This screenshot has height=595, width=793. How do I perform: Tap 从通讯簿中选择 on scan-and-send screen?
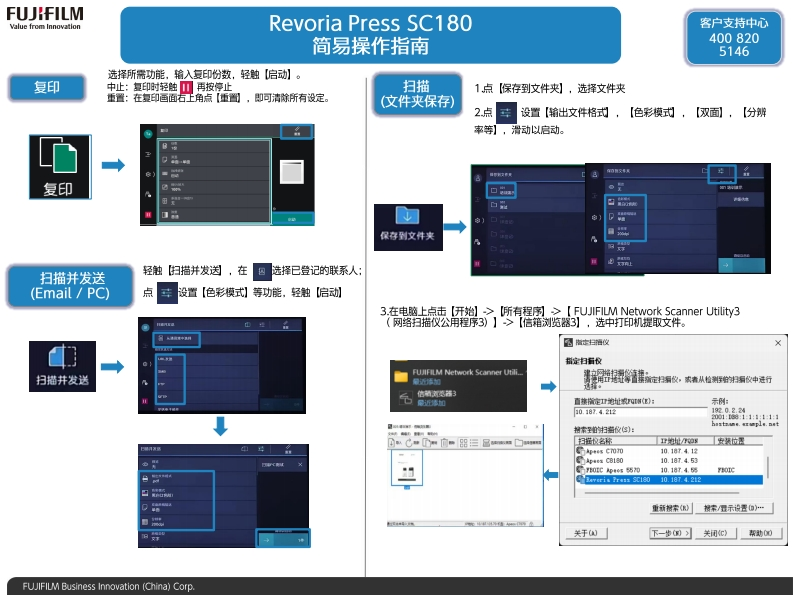point(177,339)
